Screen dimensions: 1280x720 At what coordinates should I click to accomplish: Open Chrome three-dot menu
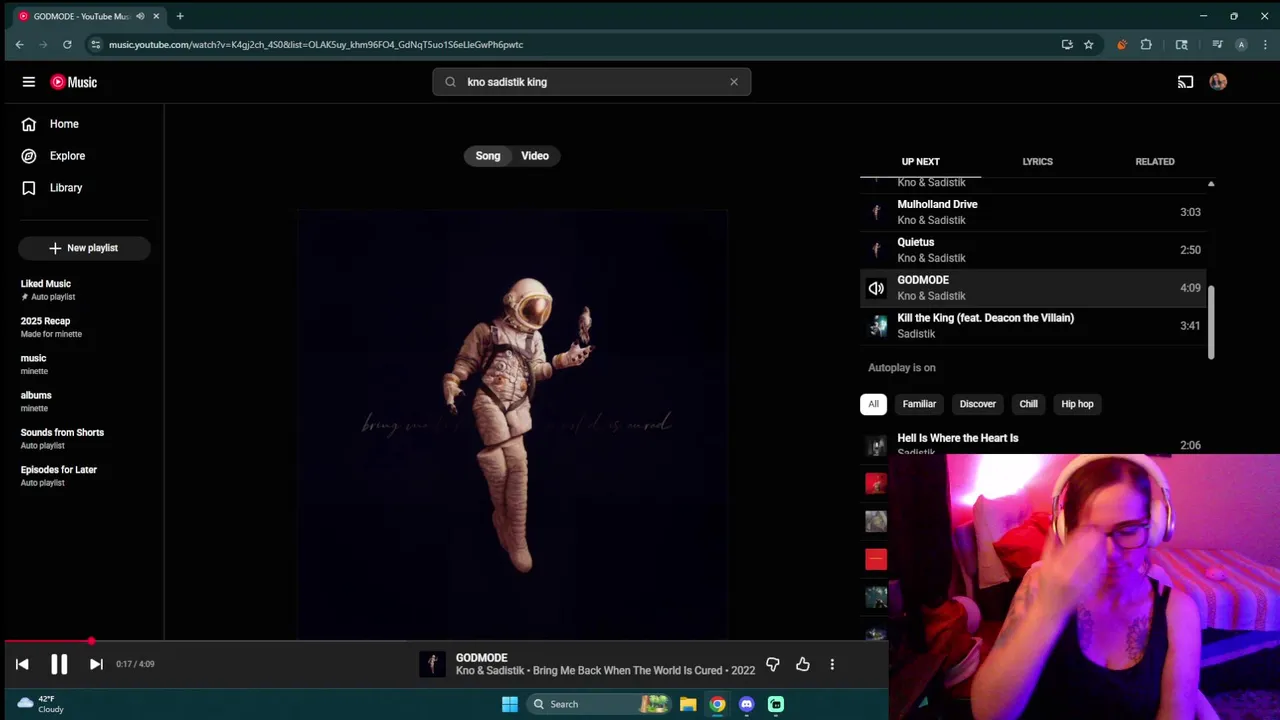coord(1265,44)
